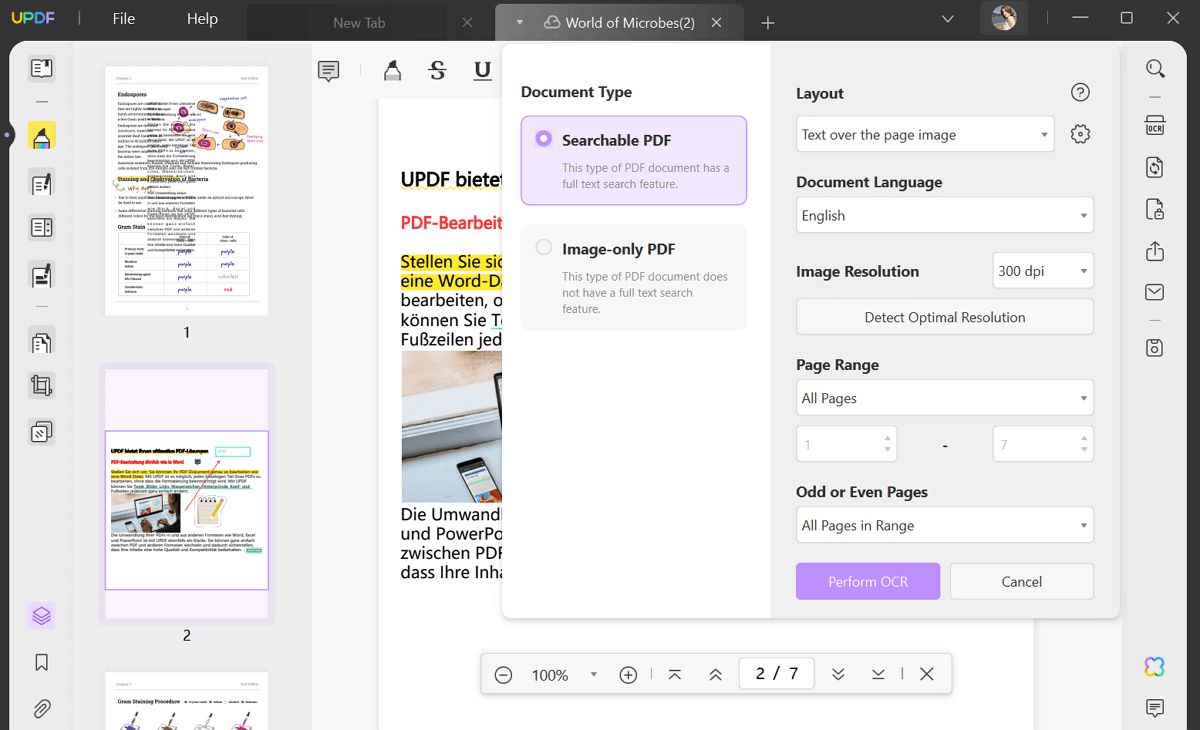This screenshot has height=730, width=1200.
Task: Open the user profile avatar
Action: [x=1004, y=18]
